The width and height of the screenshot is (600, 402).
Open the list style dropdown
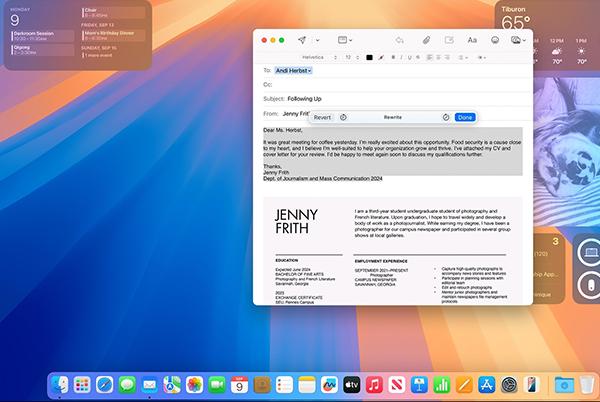463,57
